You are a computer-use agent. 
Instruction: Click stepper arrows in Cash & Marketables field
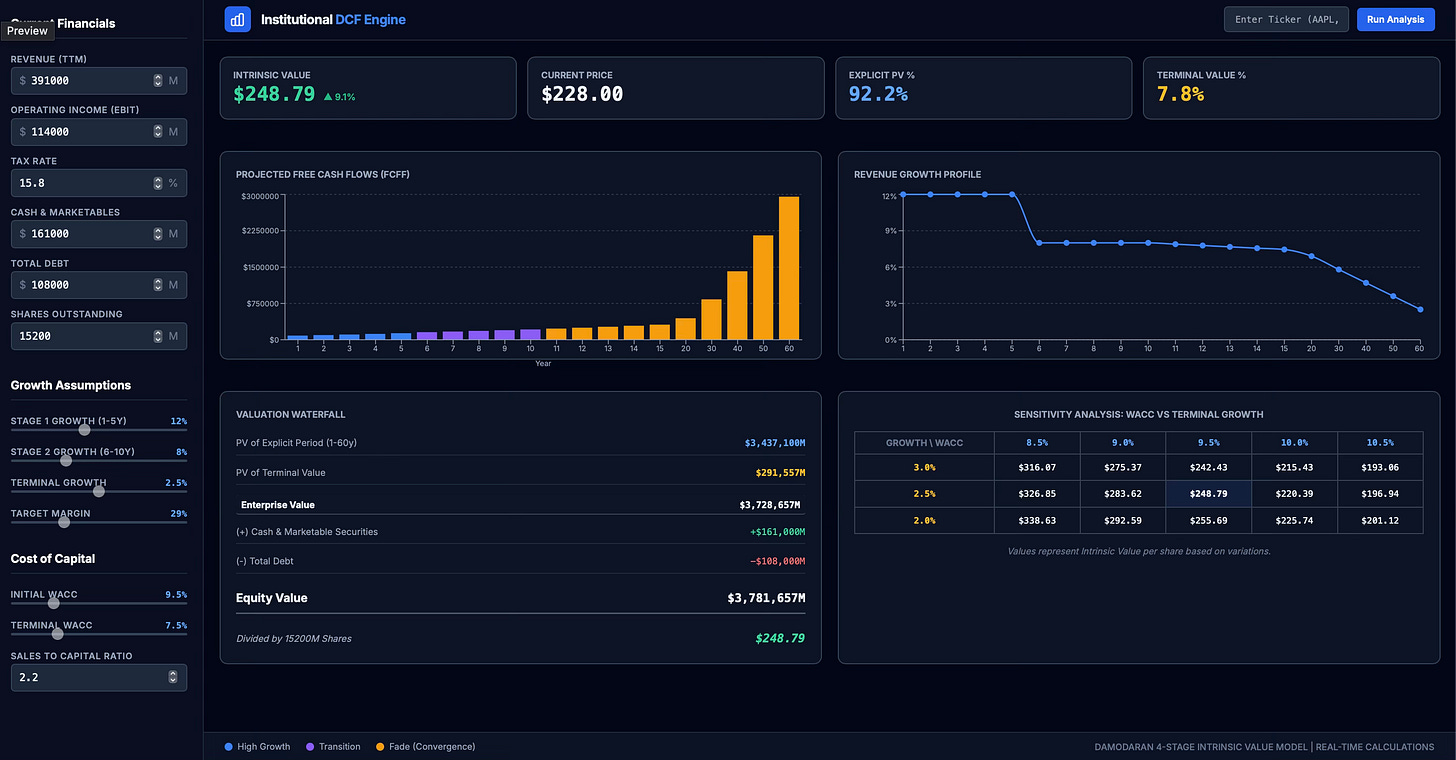pyautogui.click(x=158, y=234)
